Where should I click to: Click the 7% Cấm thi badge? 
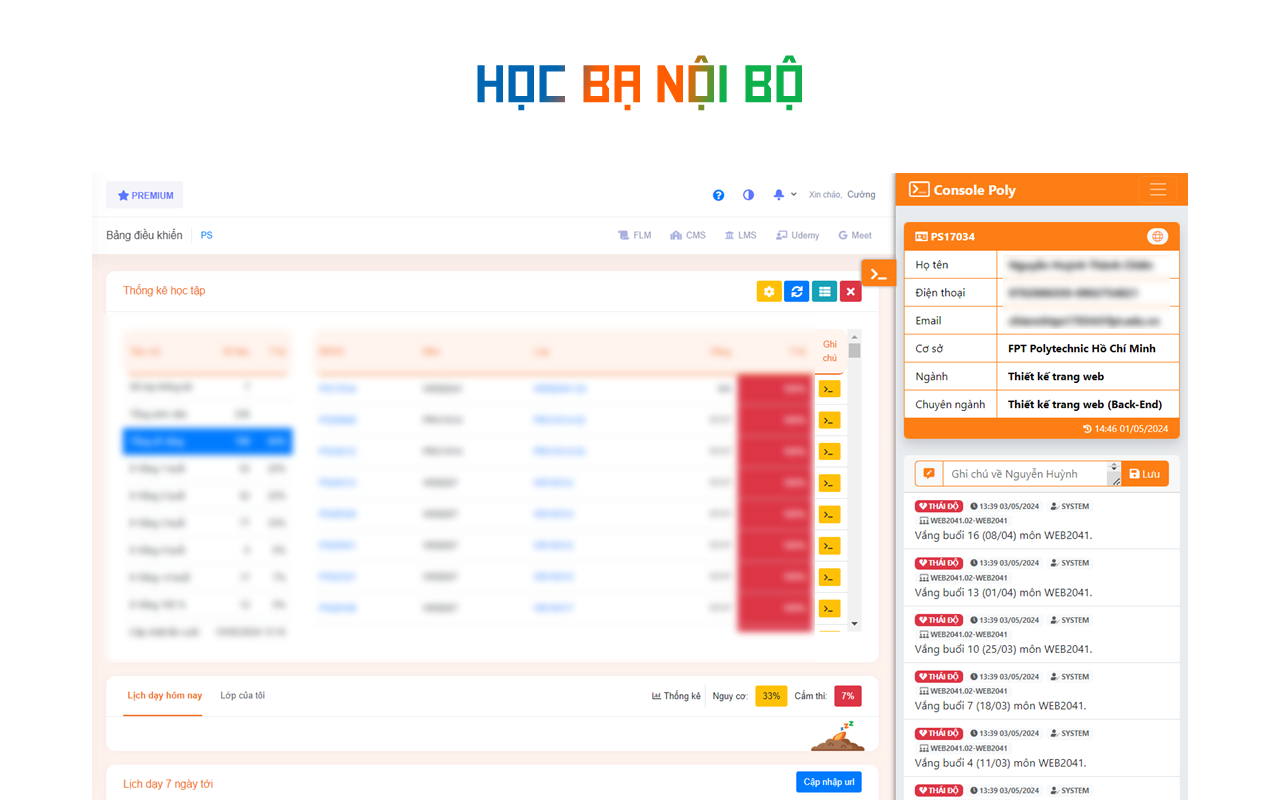pos(848,696)
